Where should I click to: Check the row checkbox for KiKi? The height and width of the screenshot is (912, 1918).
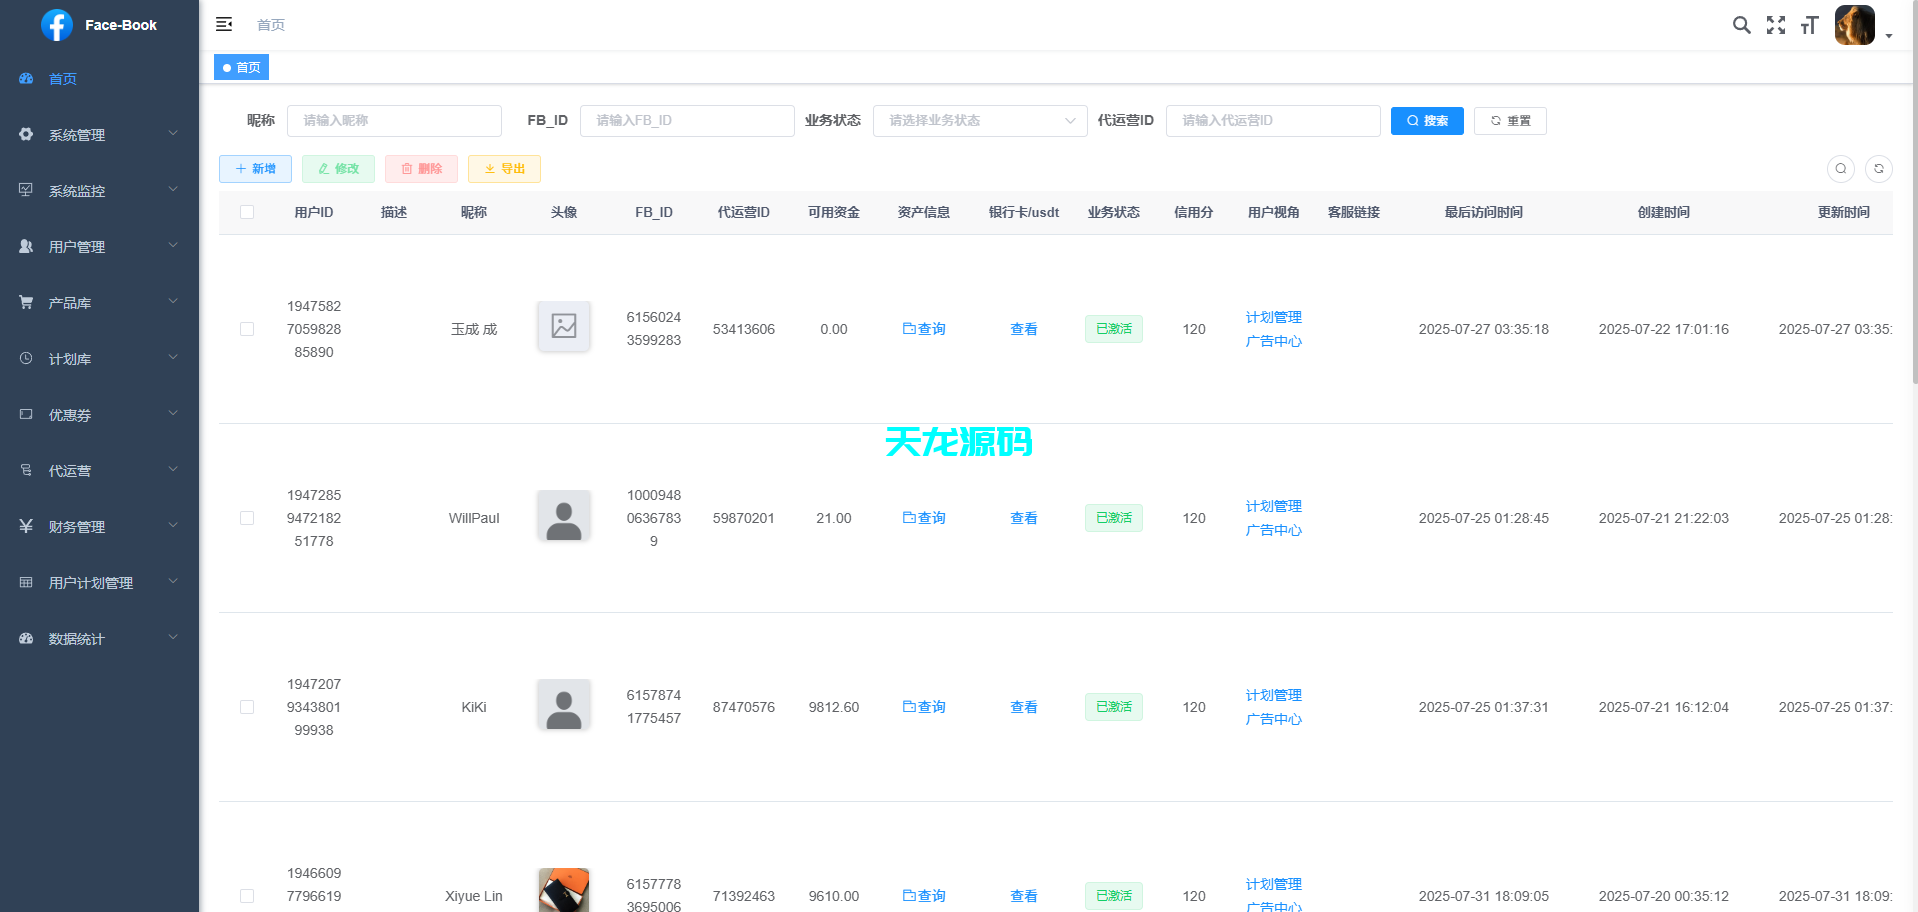(x=247, y=707)
